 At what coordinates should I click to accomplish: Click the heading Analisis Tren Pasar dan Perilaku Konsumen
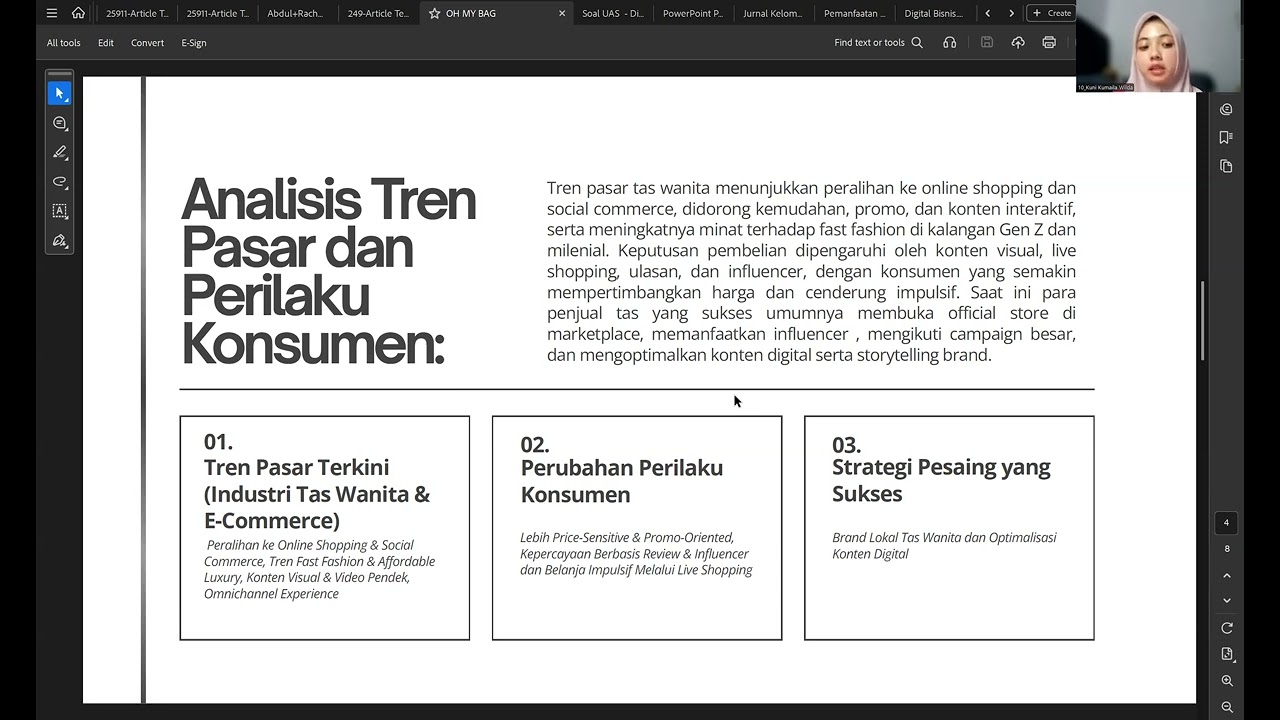tap(328, 271)
